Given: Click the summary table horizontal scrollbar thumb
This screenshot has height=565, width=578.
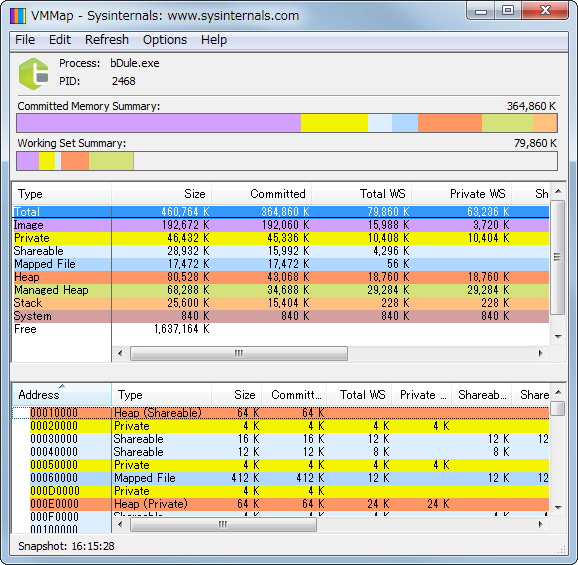Looking at the screenshot, I should [239, 353].
